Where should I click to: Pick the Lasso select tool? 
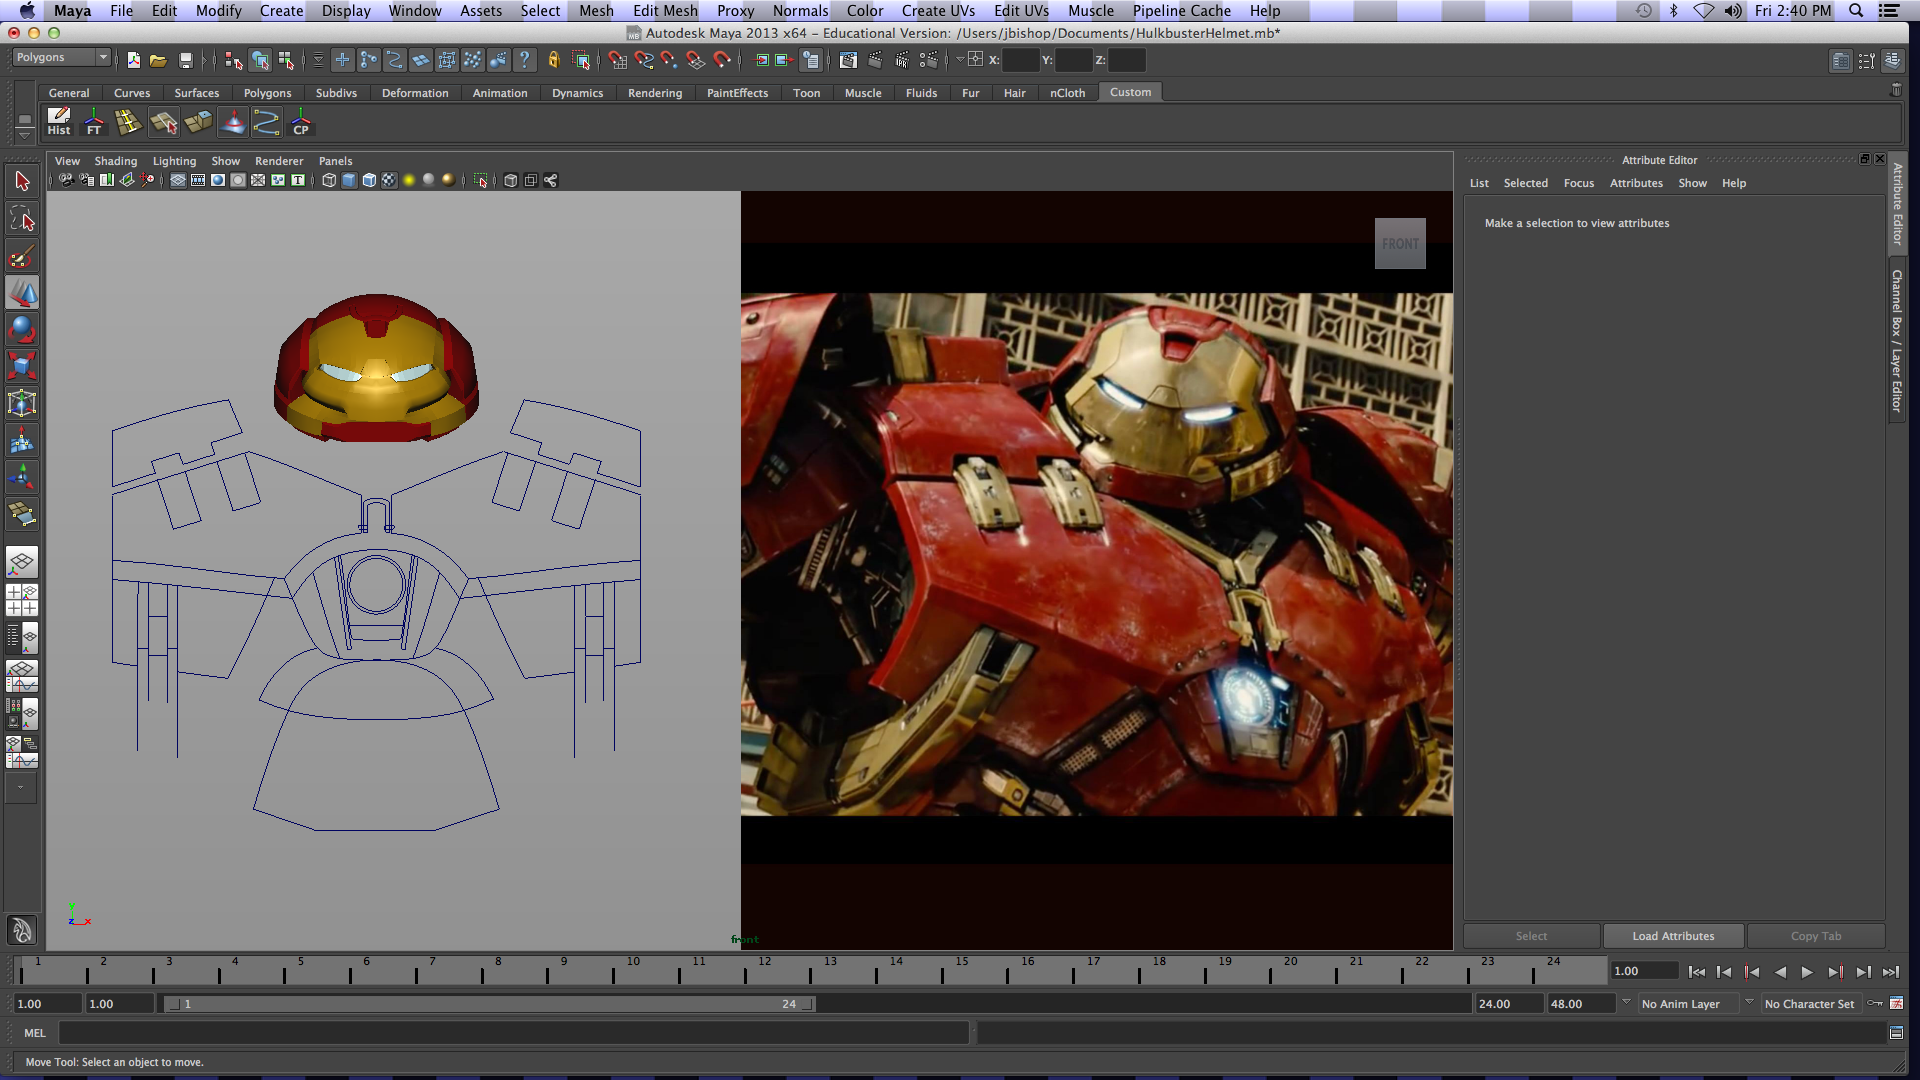tap(22, 218)
